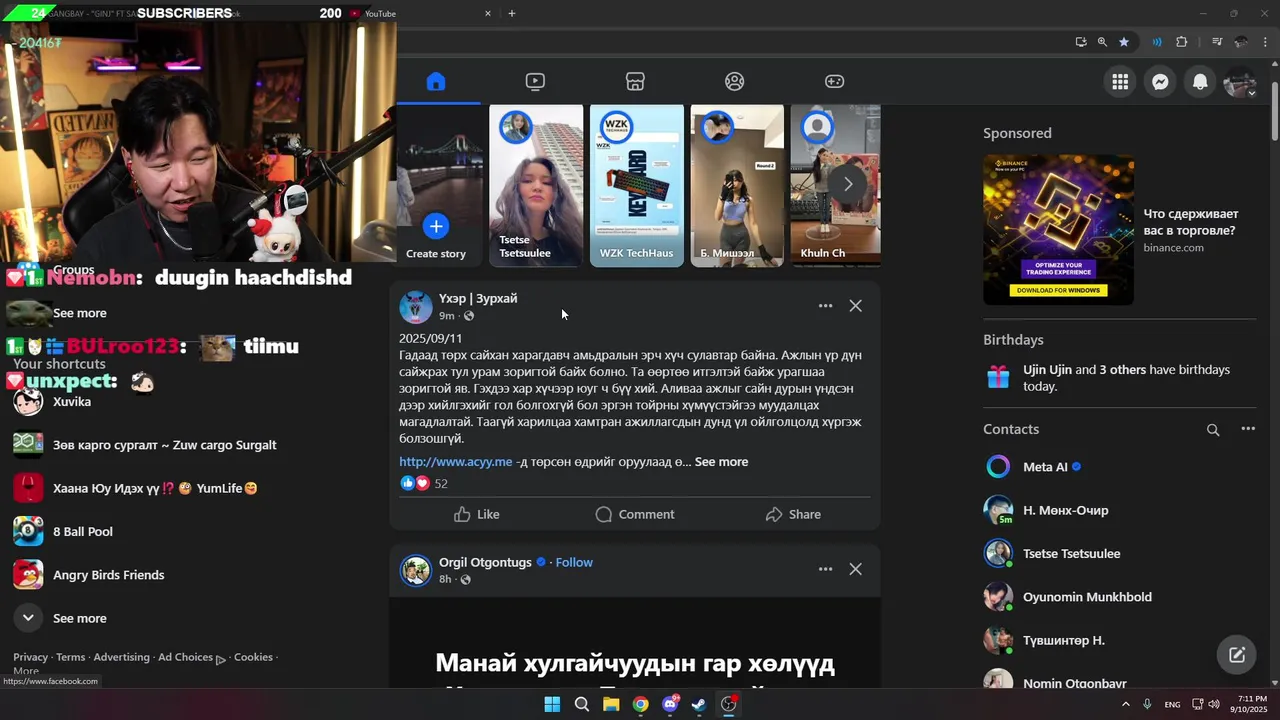
Task: Share the Үхэр | Зурхай post
Action: pyautogui.click(x=793, y=514)
